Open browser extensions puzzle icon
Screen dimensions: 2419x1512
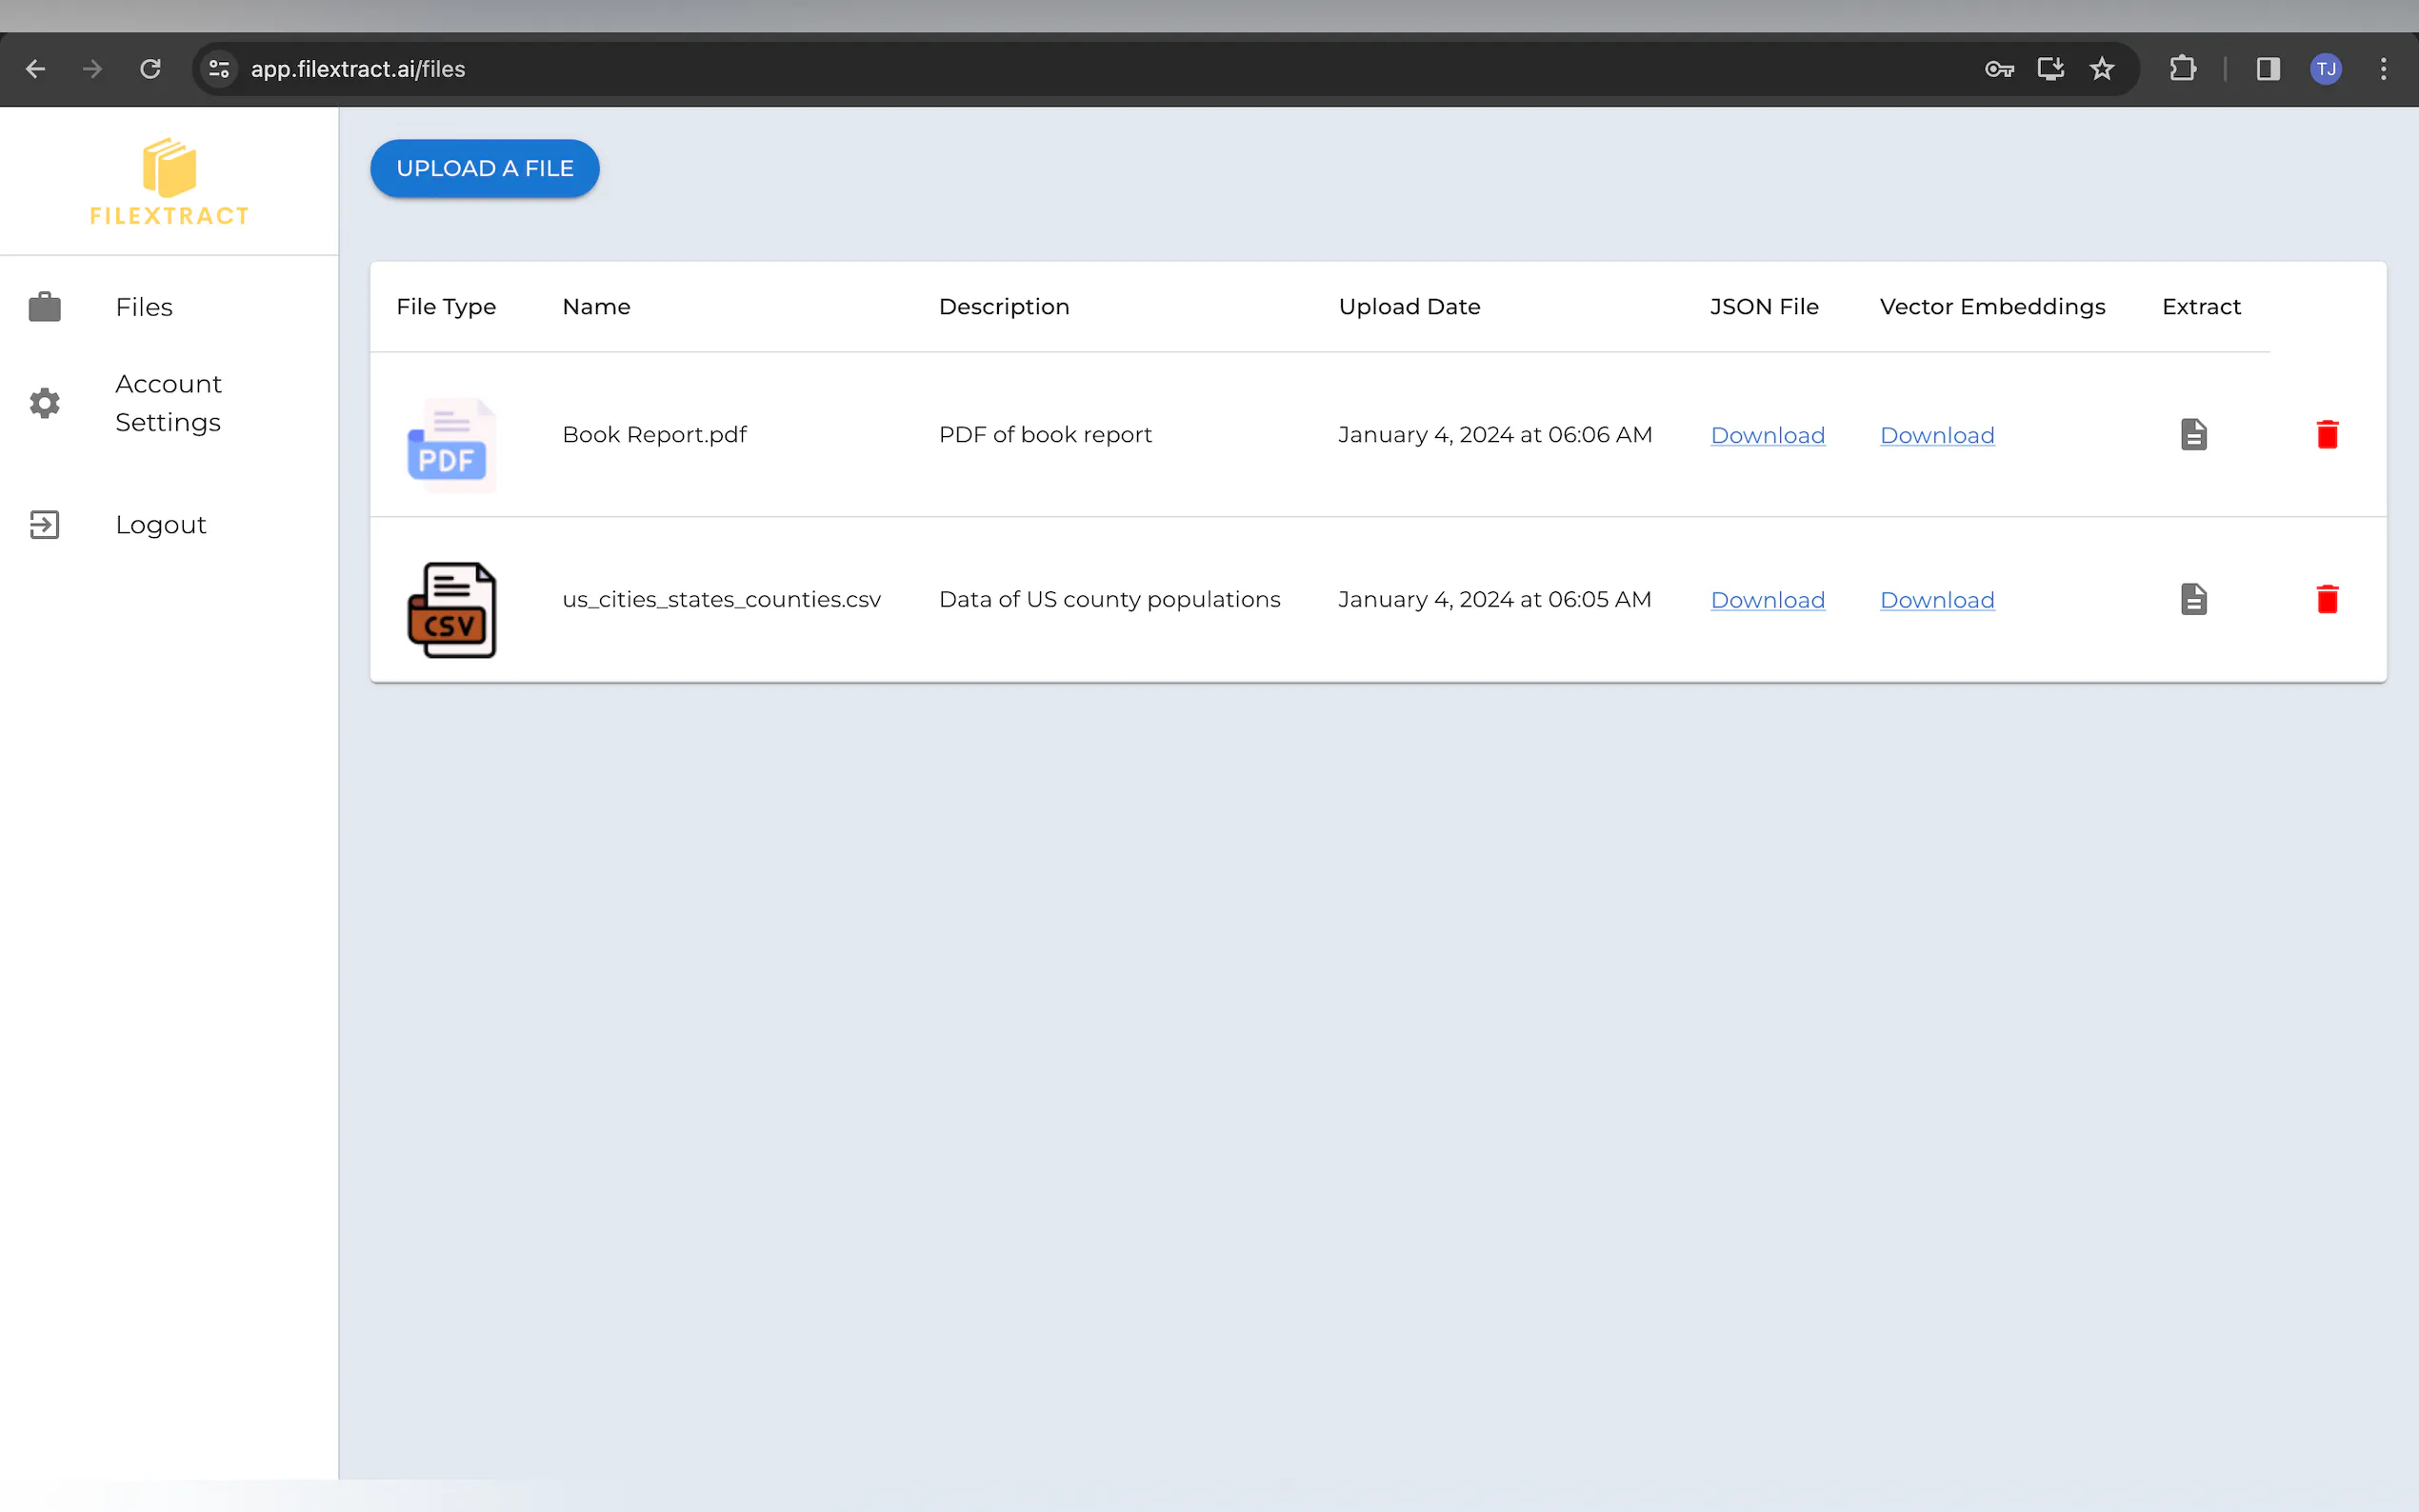click(2182, 69)
